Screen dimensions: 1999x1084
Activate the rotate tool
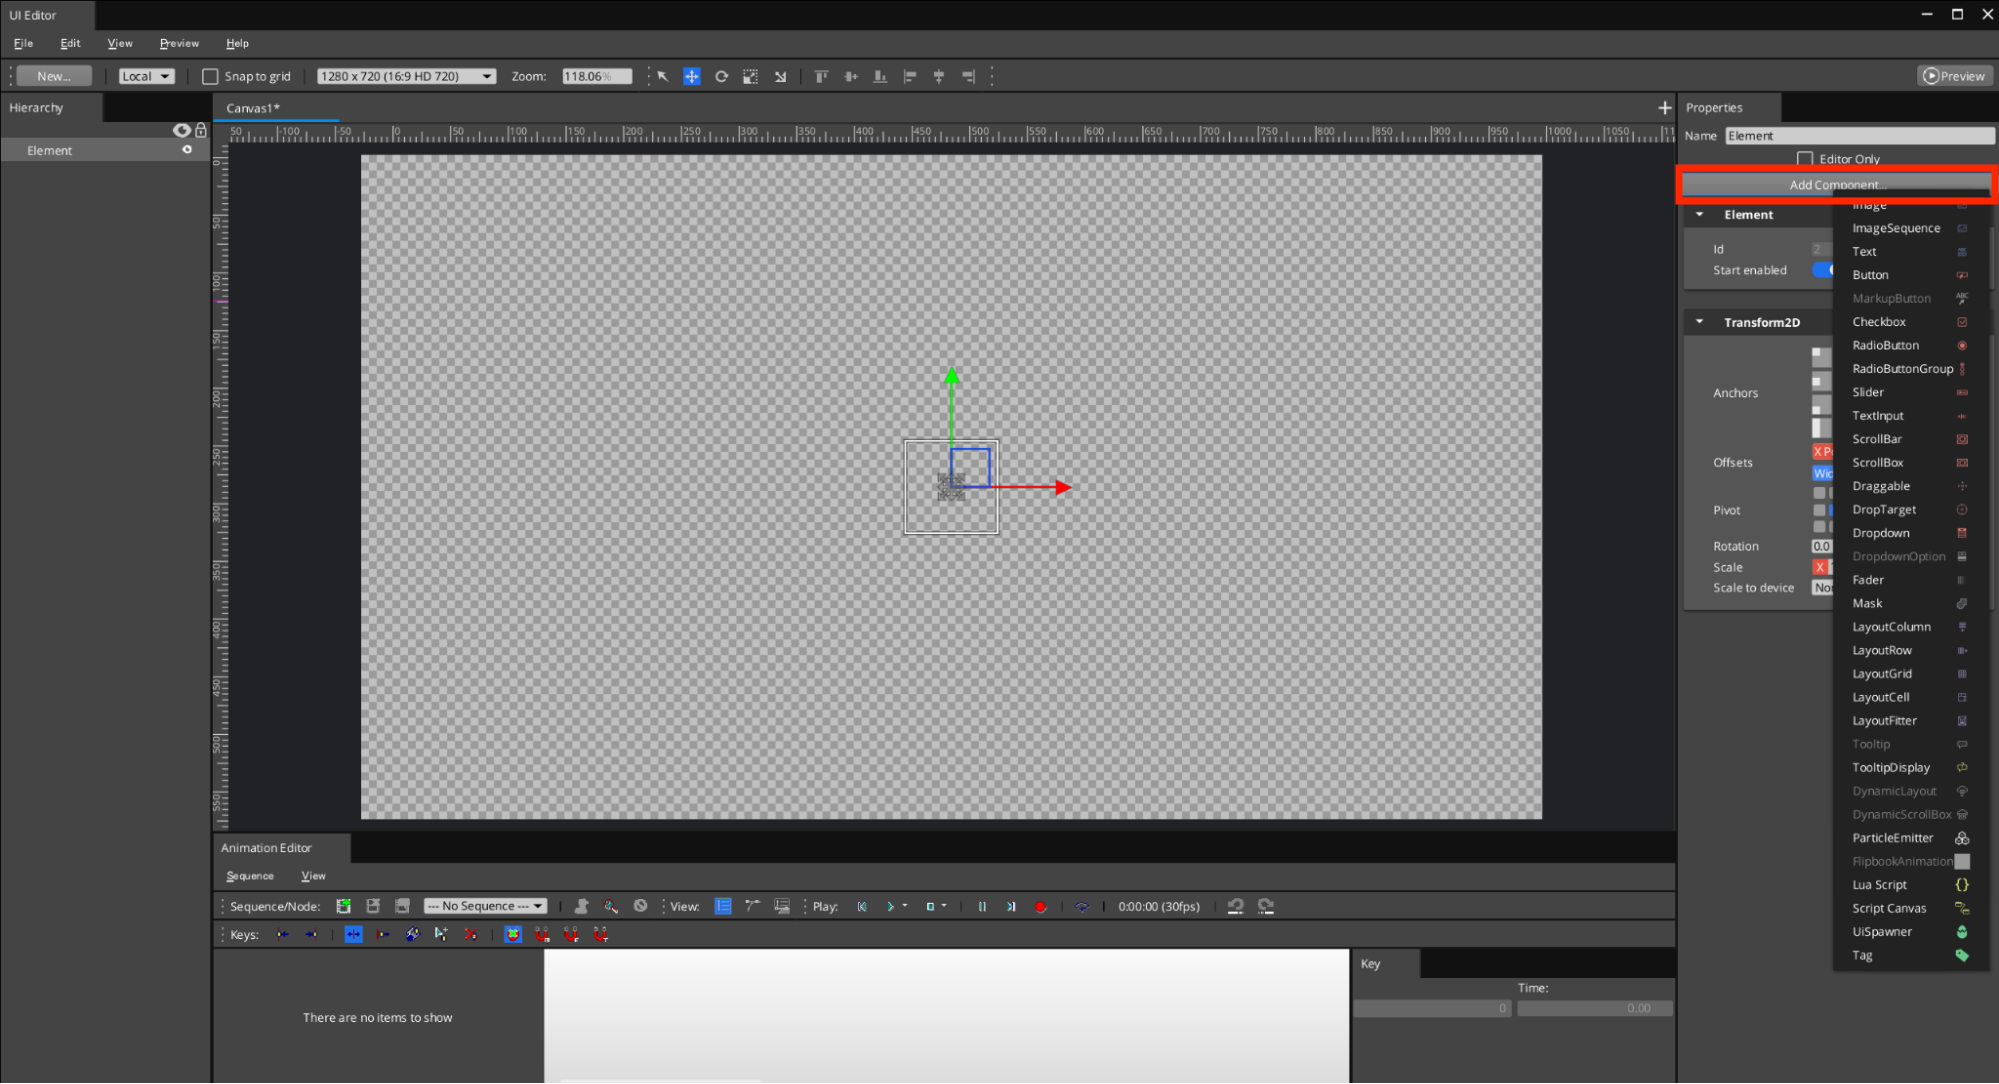coord(721,76)
